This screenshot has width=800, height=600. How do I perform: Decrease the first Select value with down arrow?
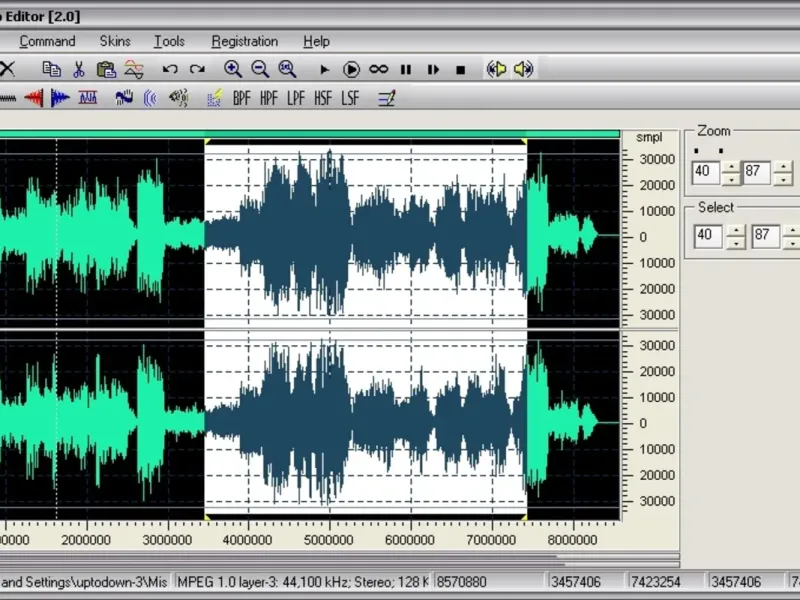(736, 243)
